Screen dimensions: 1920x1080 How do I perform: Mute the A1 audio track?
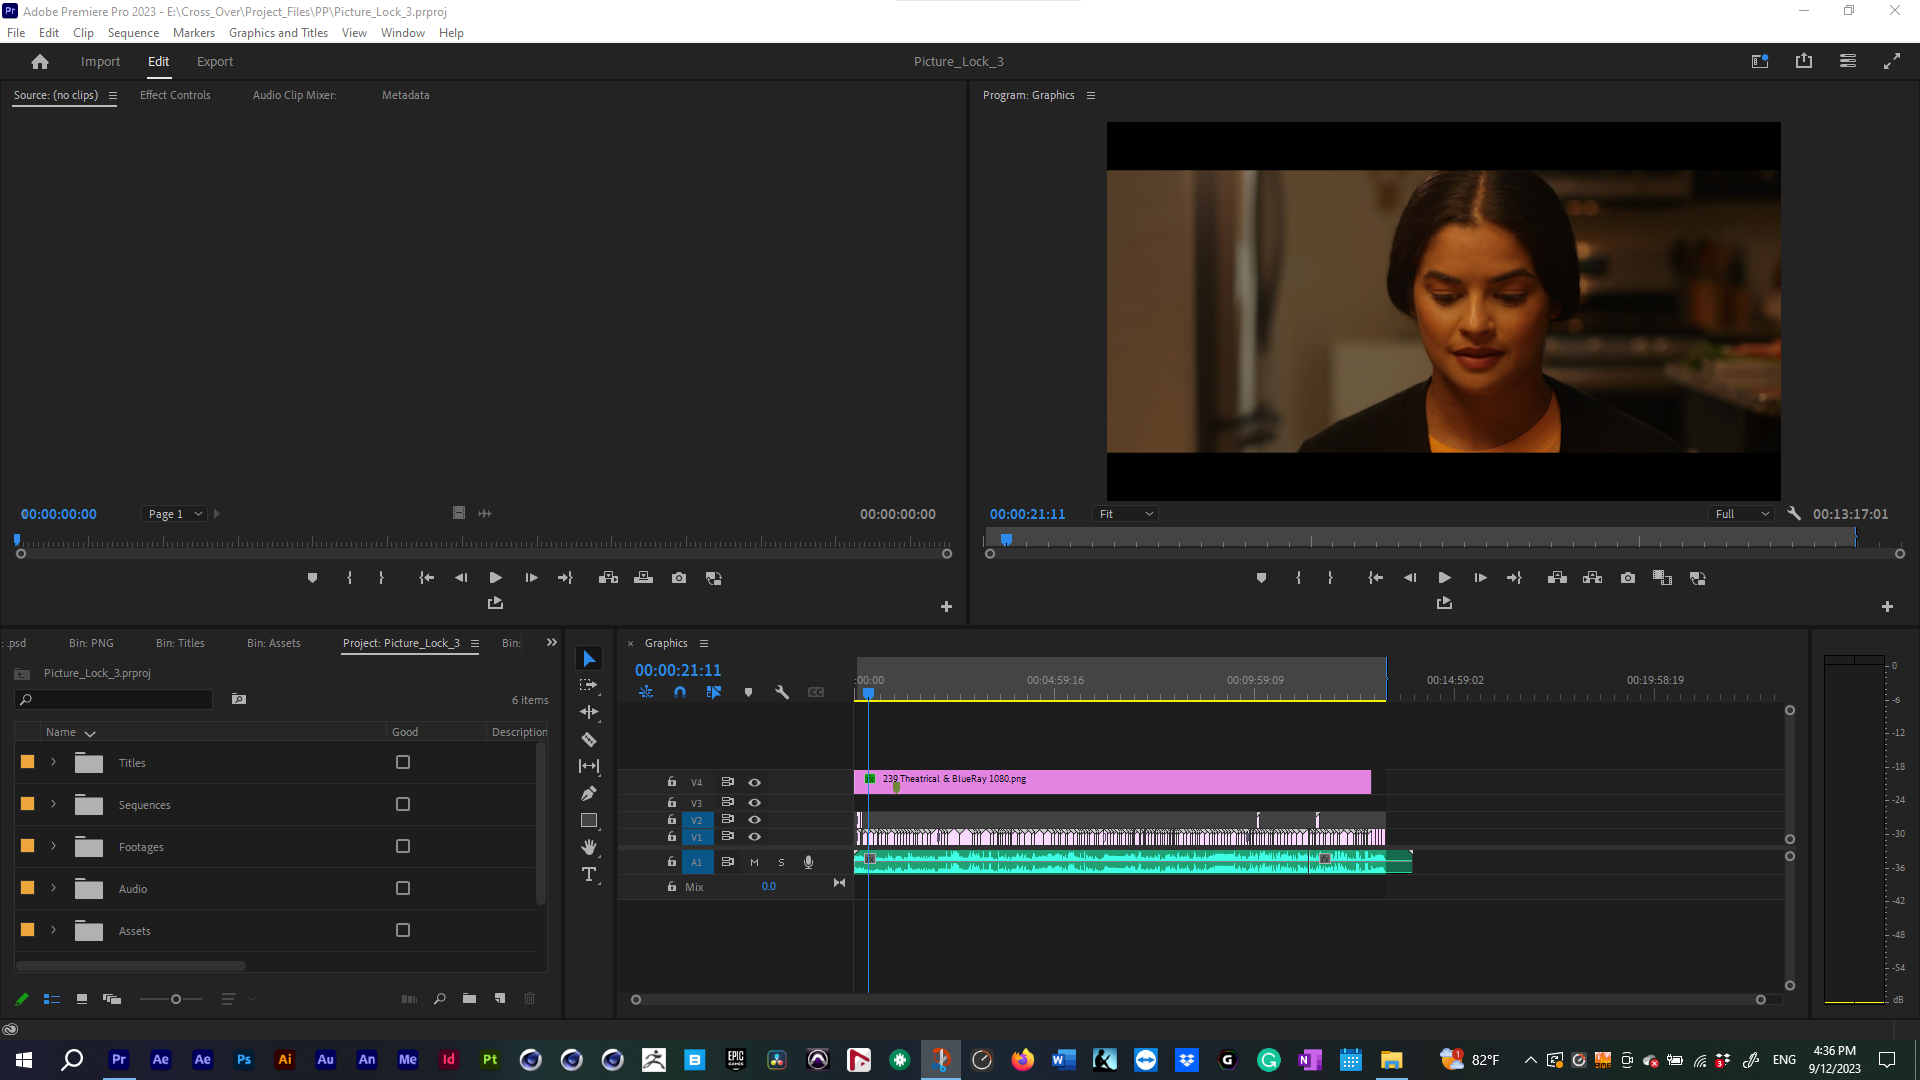[754, 862]
